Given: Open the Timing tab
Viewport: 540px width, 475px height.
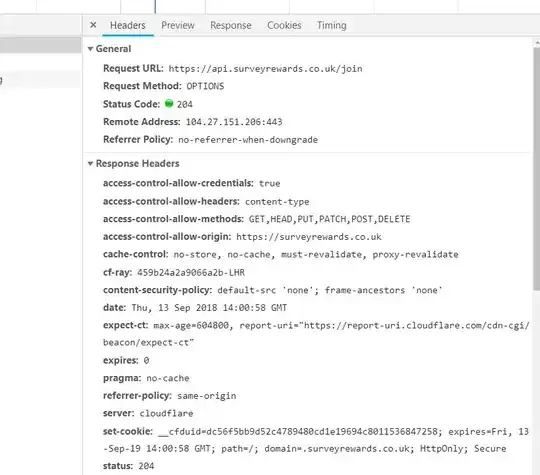Looking at the screenshot, I should click(x=332, y=25).
